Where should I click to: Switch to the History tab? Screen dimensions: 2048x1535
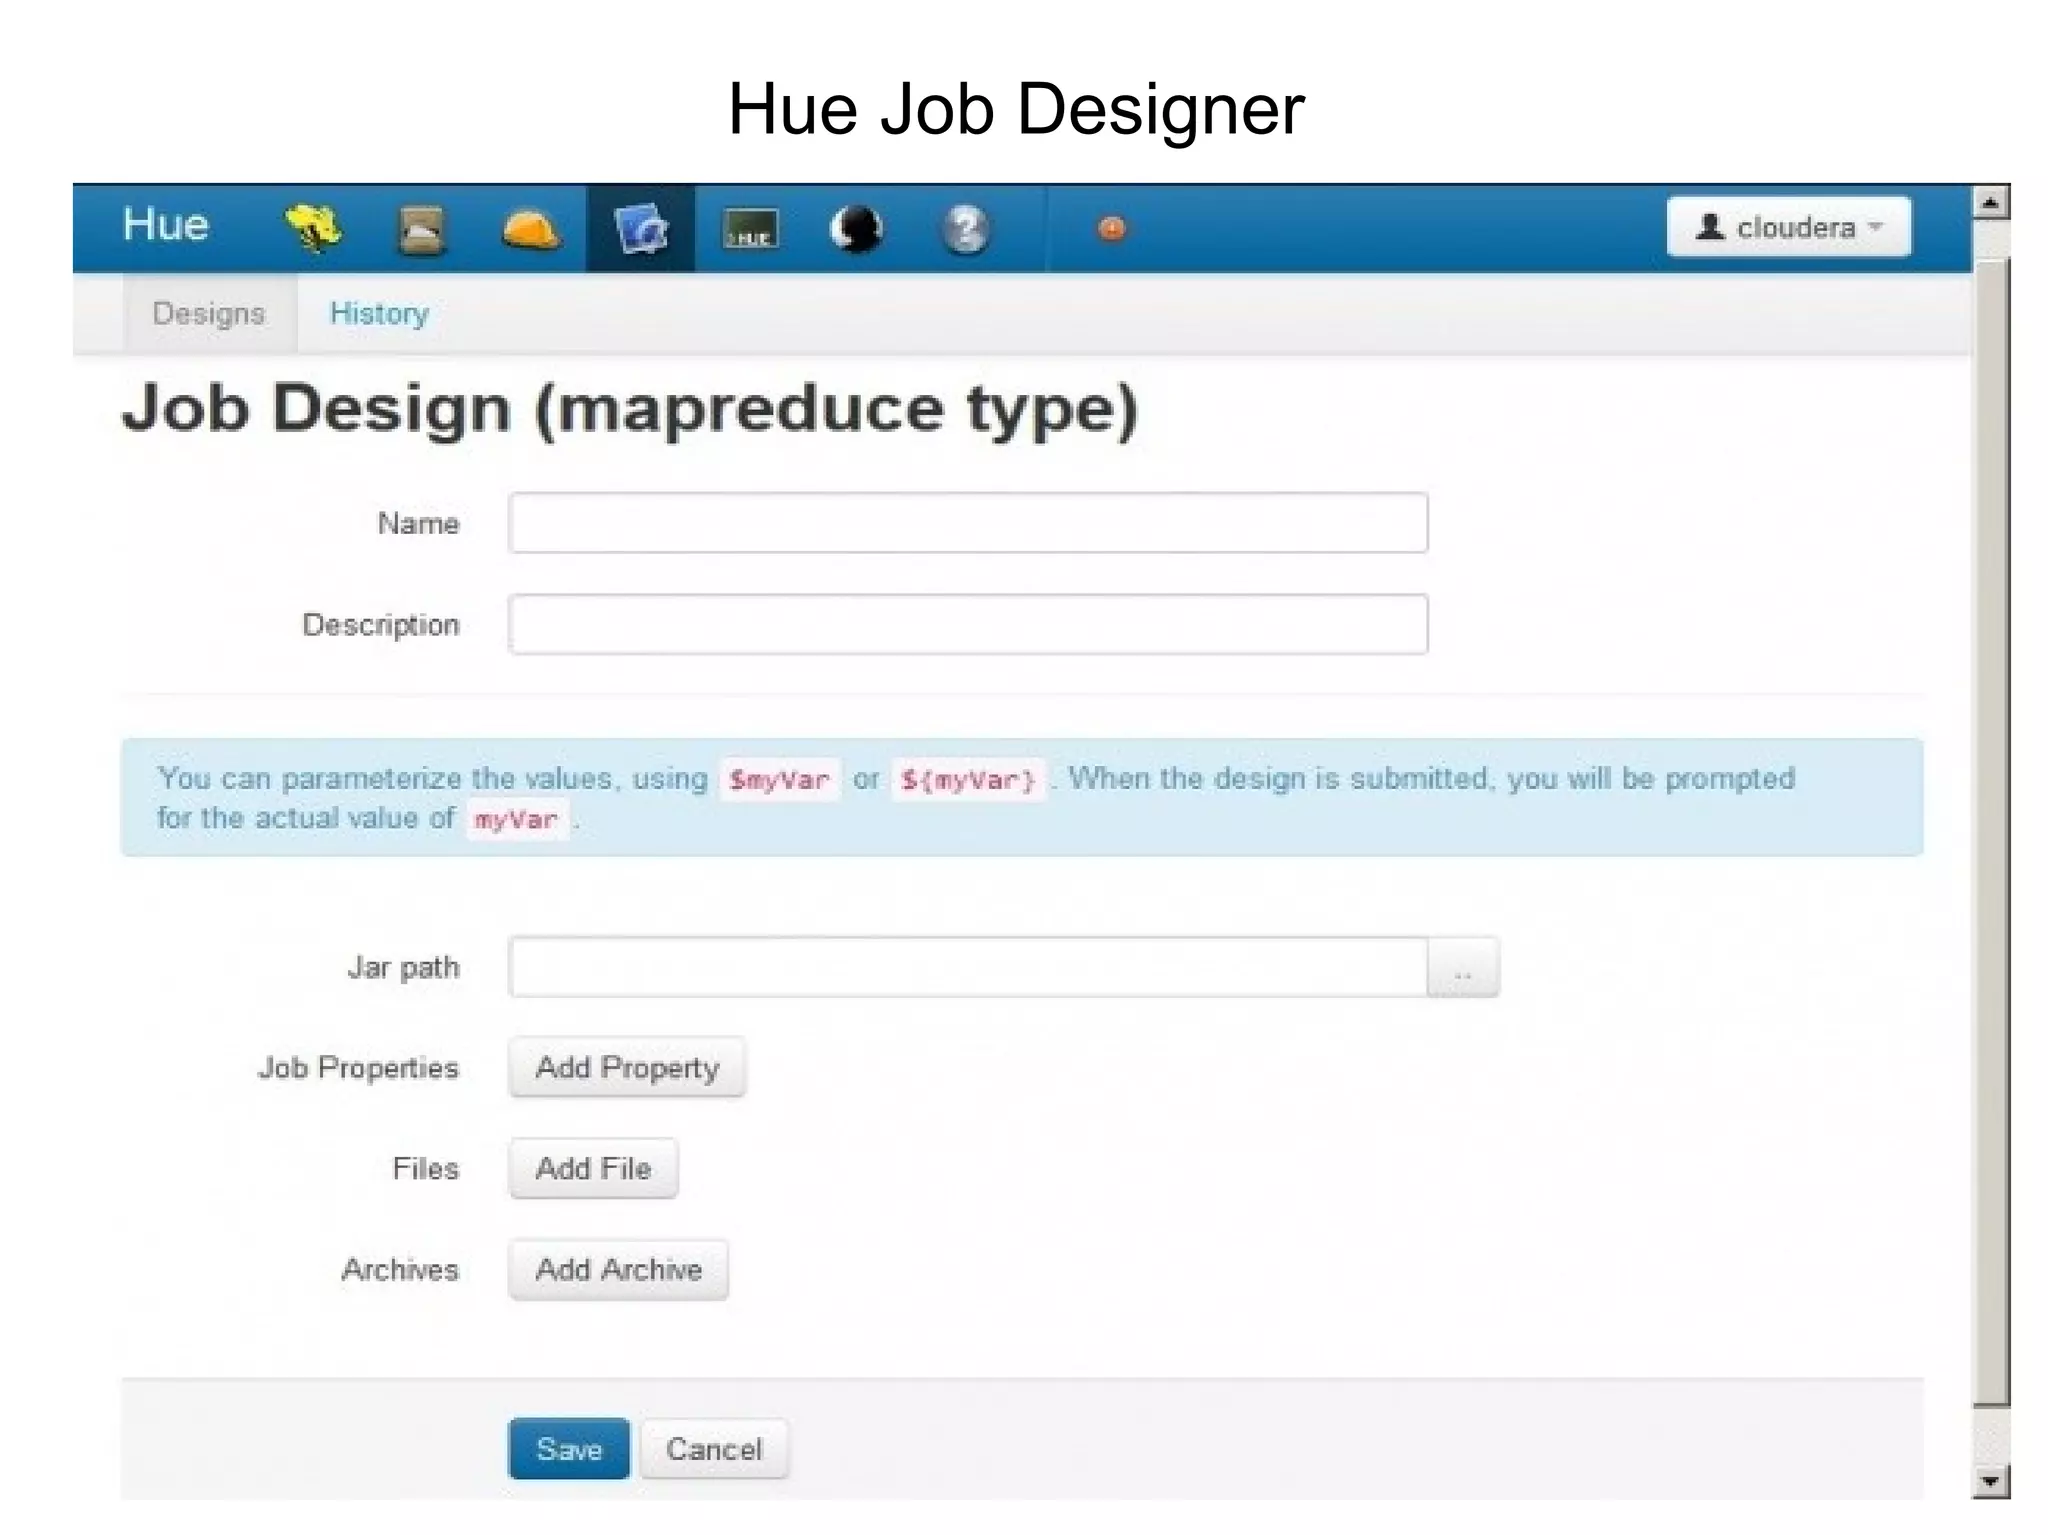[379, 314]
